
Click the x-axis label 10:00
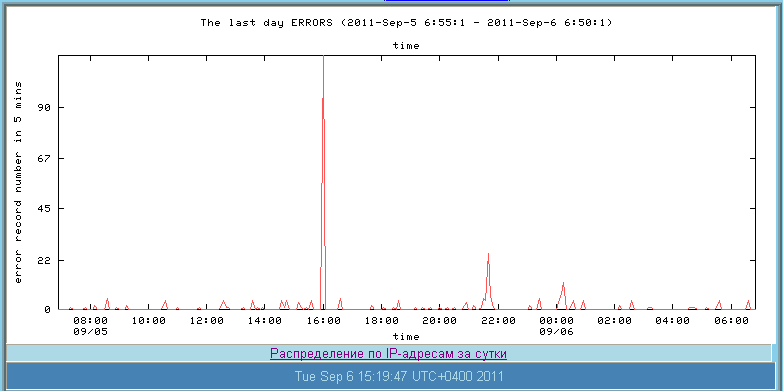click(149, 321)
